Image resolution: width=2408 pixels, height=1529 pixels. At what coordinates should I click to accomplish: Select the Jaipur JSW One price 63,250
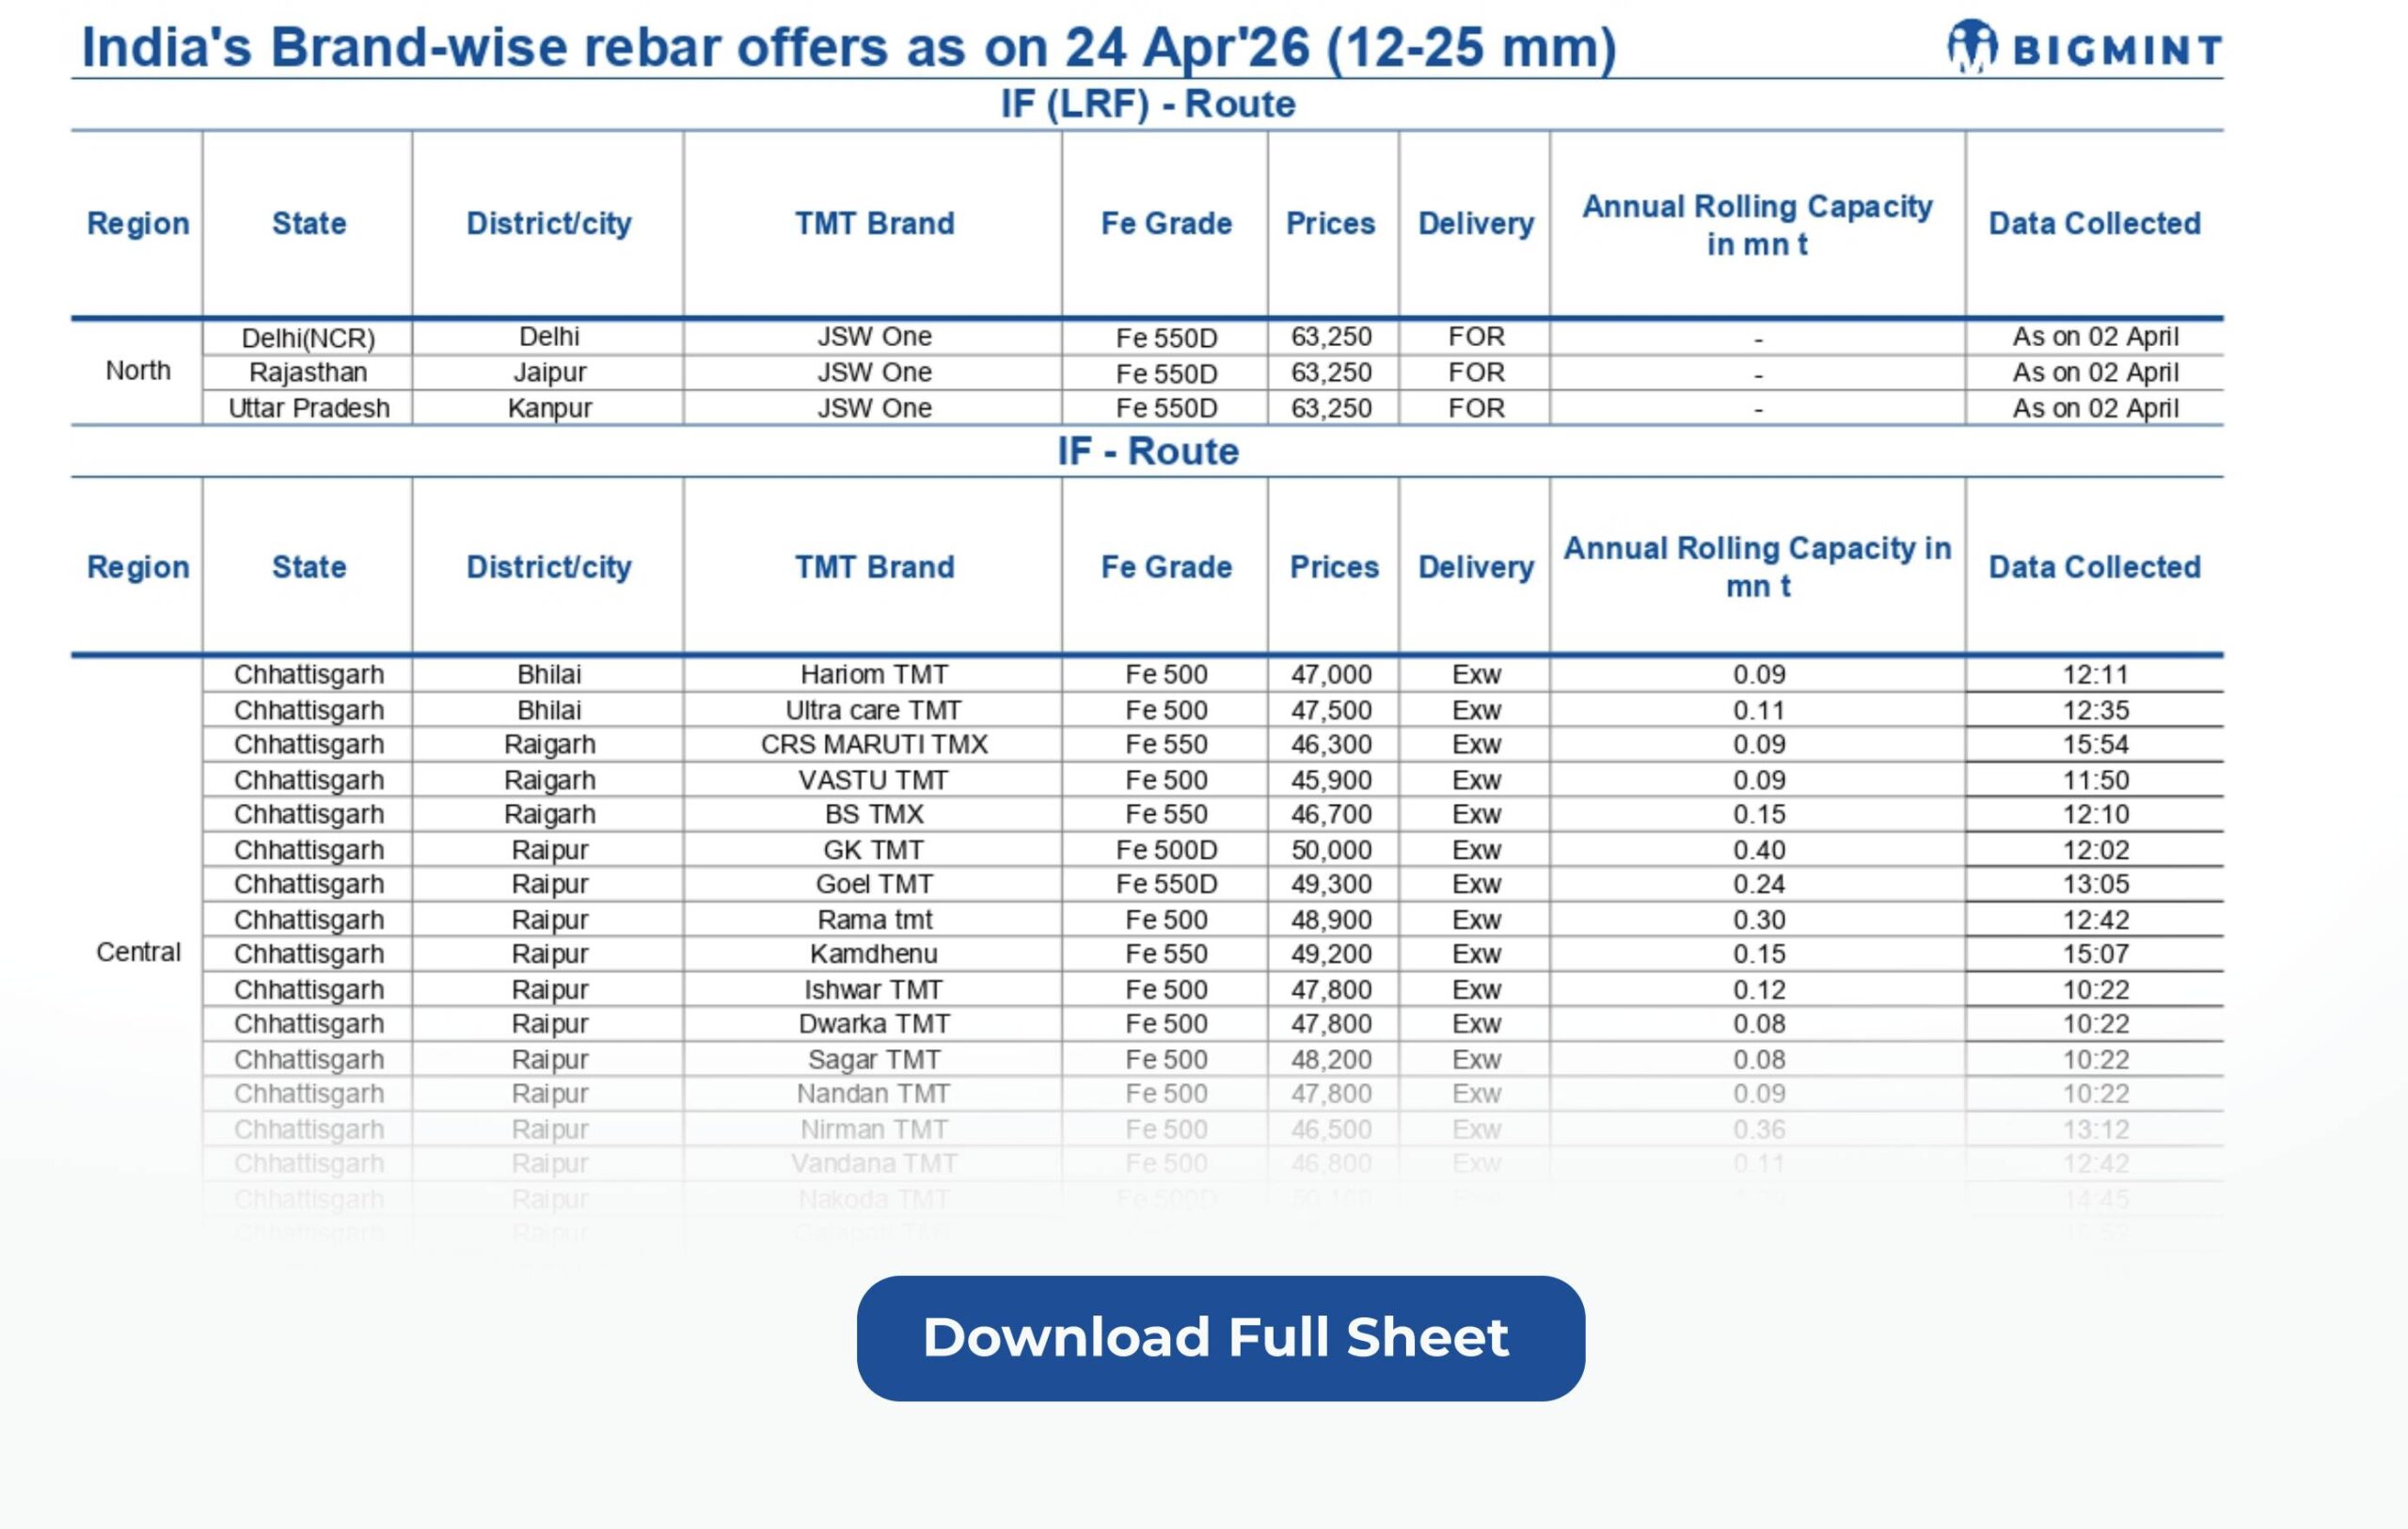click(1330, 372)
